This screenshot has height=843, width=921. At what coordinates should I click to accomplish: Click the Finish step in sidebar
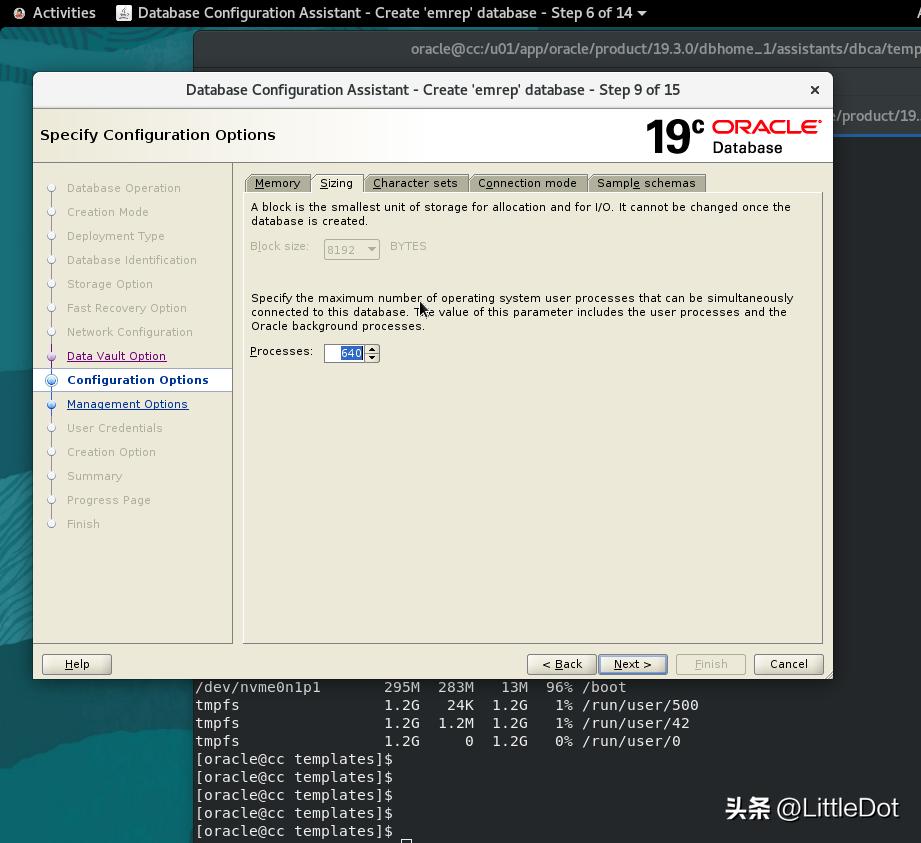[83, 524]
